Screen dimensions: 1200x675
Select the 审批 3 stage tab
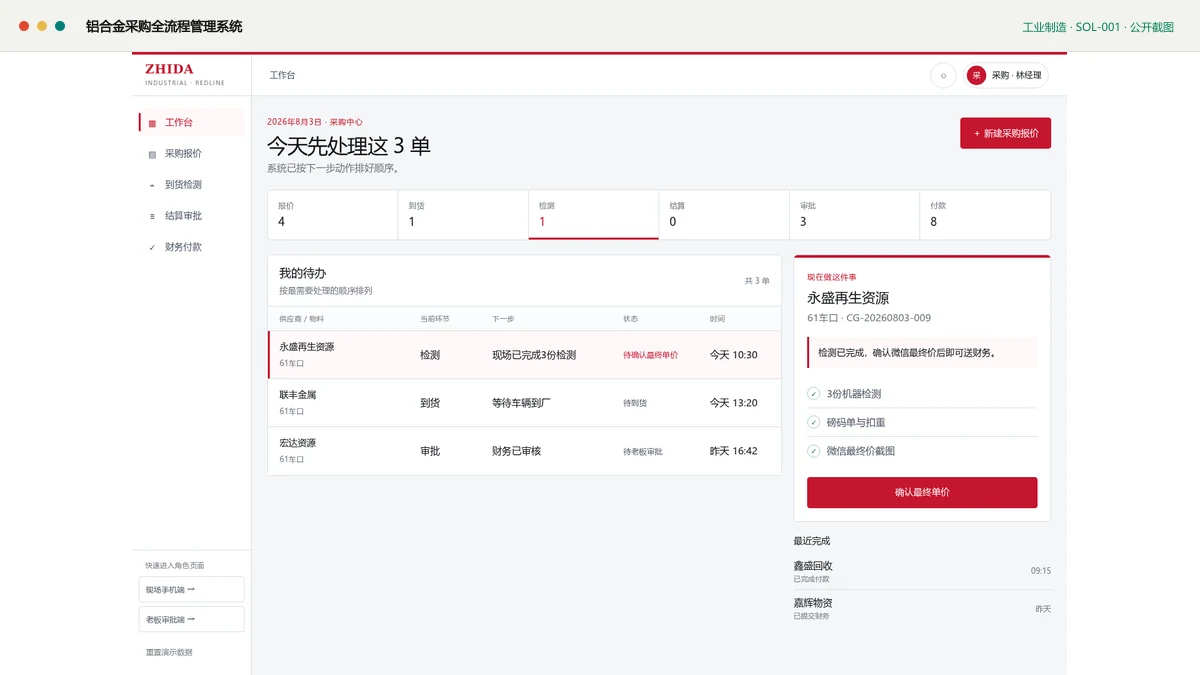(854, 215)
